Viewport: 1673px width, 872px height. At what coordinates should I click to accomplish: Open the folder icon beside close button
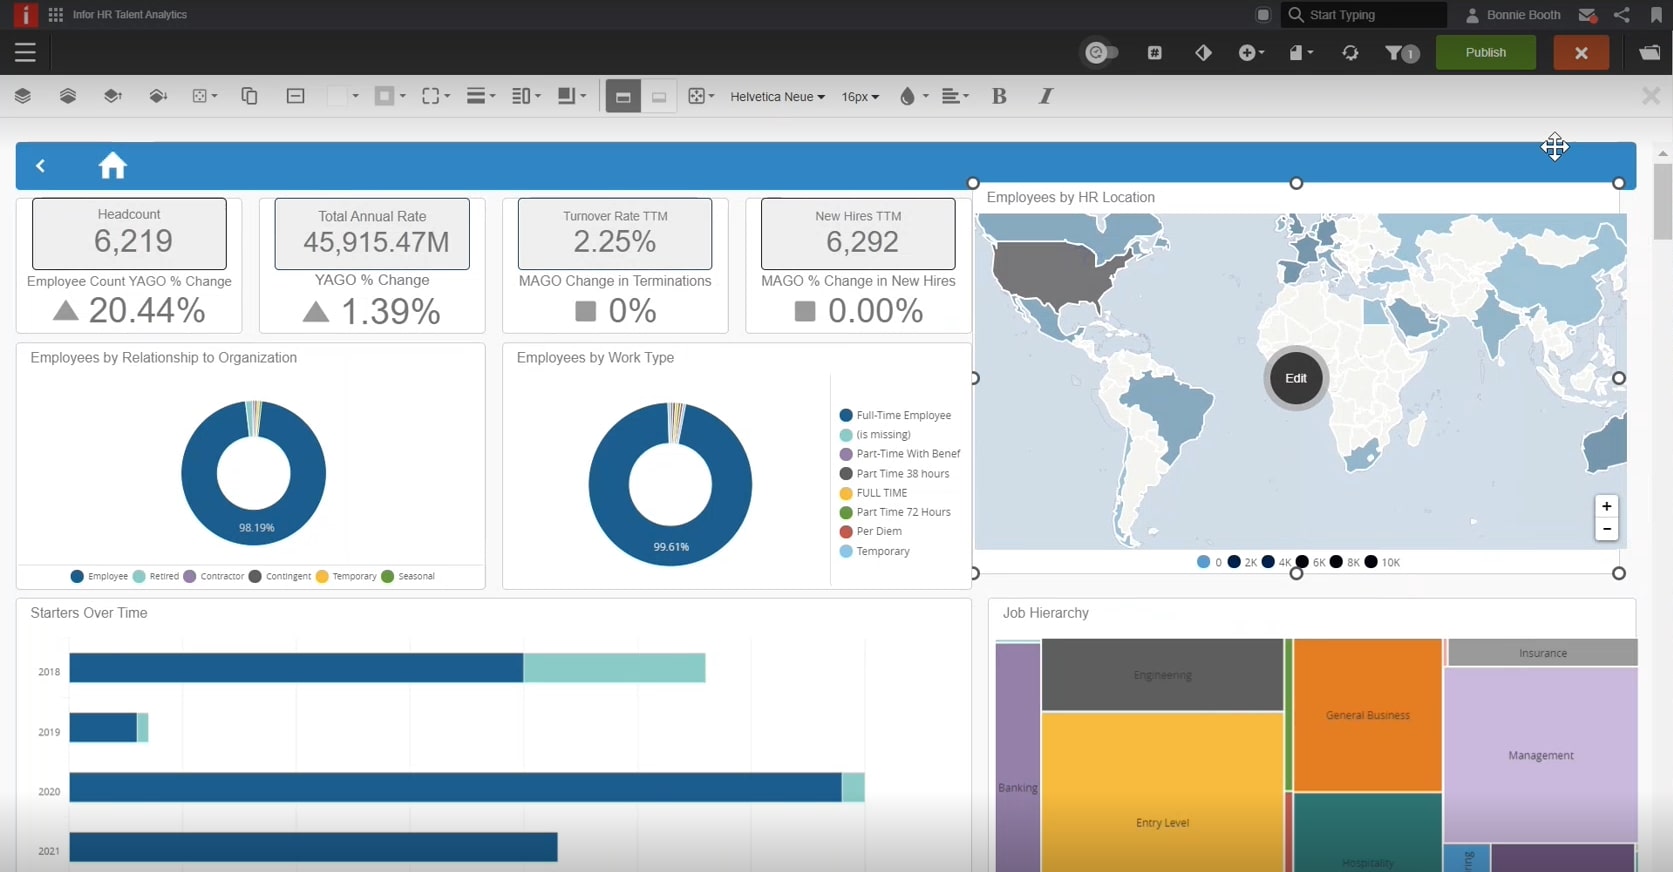[x=1650, y=53]
